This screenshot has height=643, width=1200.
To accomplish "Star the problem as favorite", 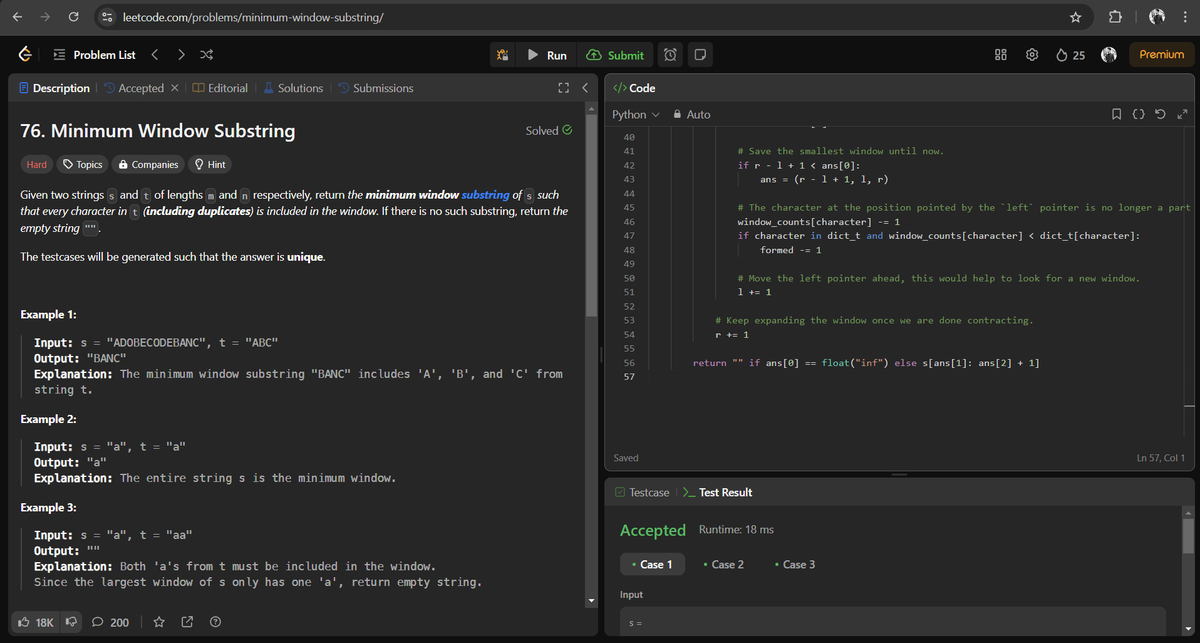I will click(x=159, y=621).
